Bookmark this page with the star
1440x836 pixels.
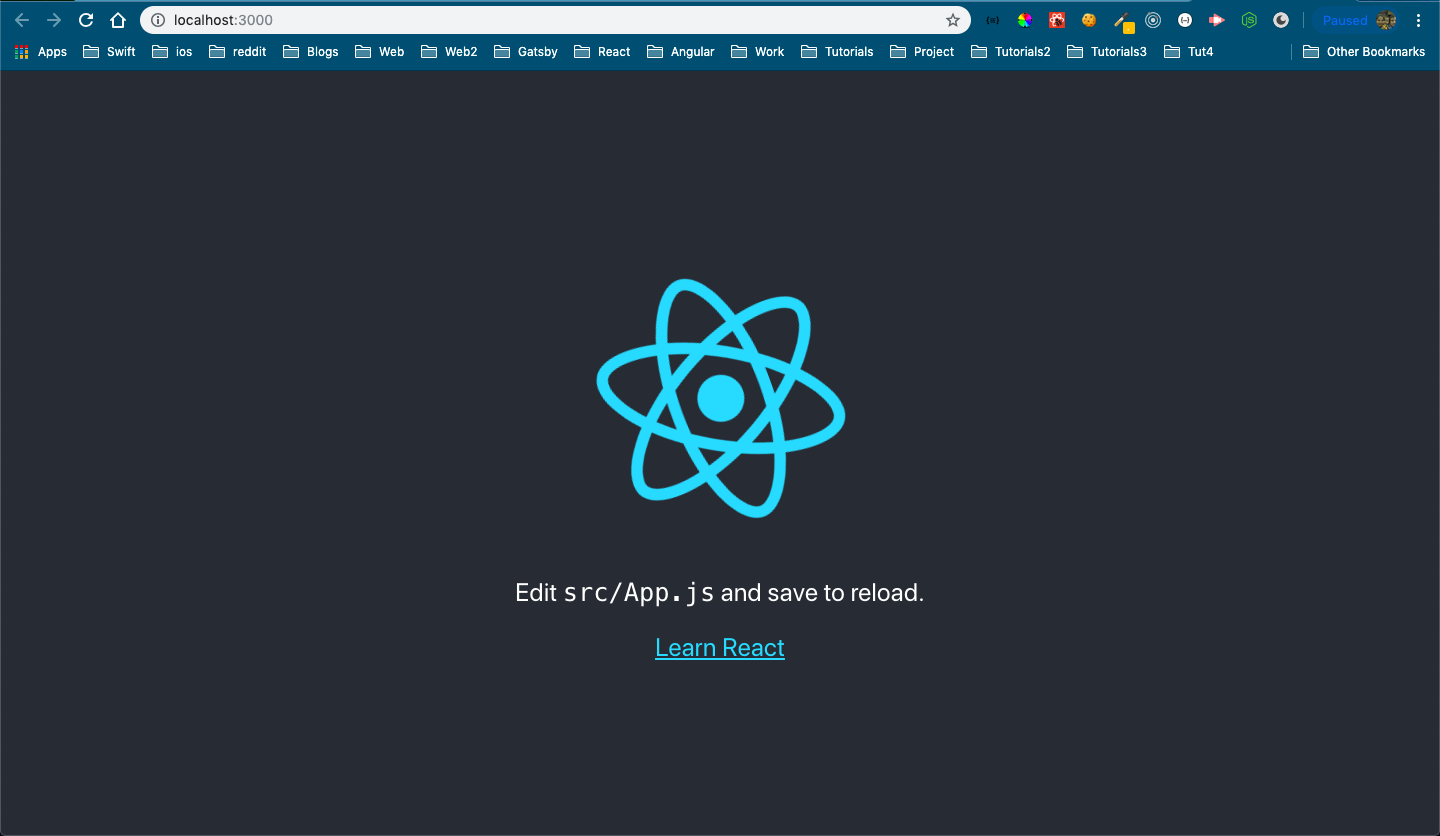(x=953, y=20)
